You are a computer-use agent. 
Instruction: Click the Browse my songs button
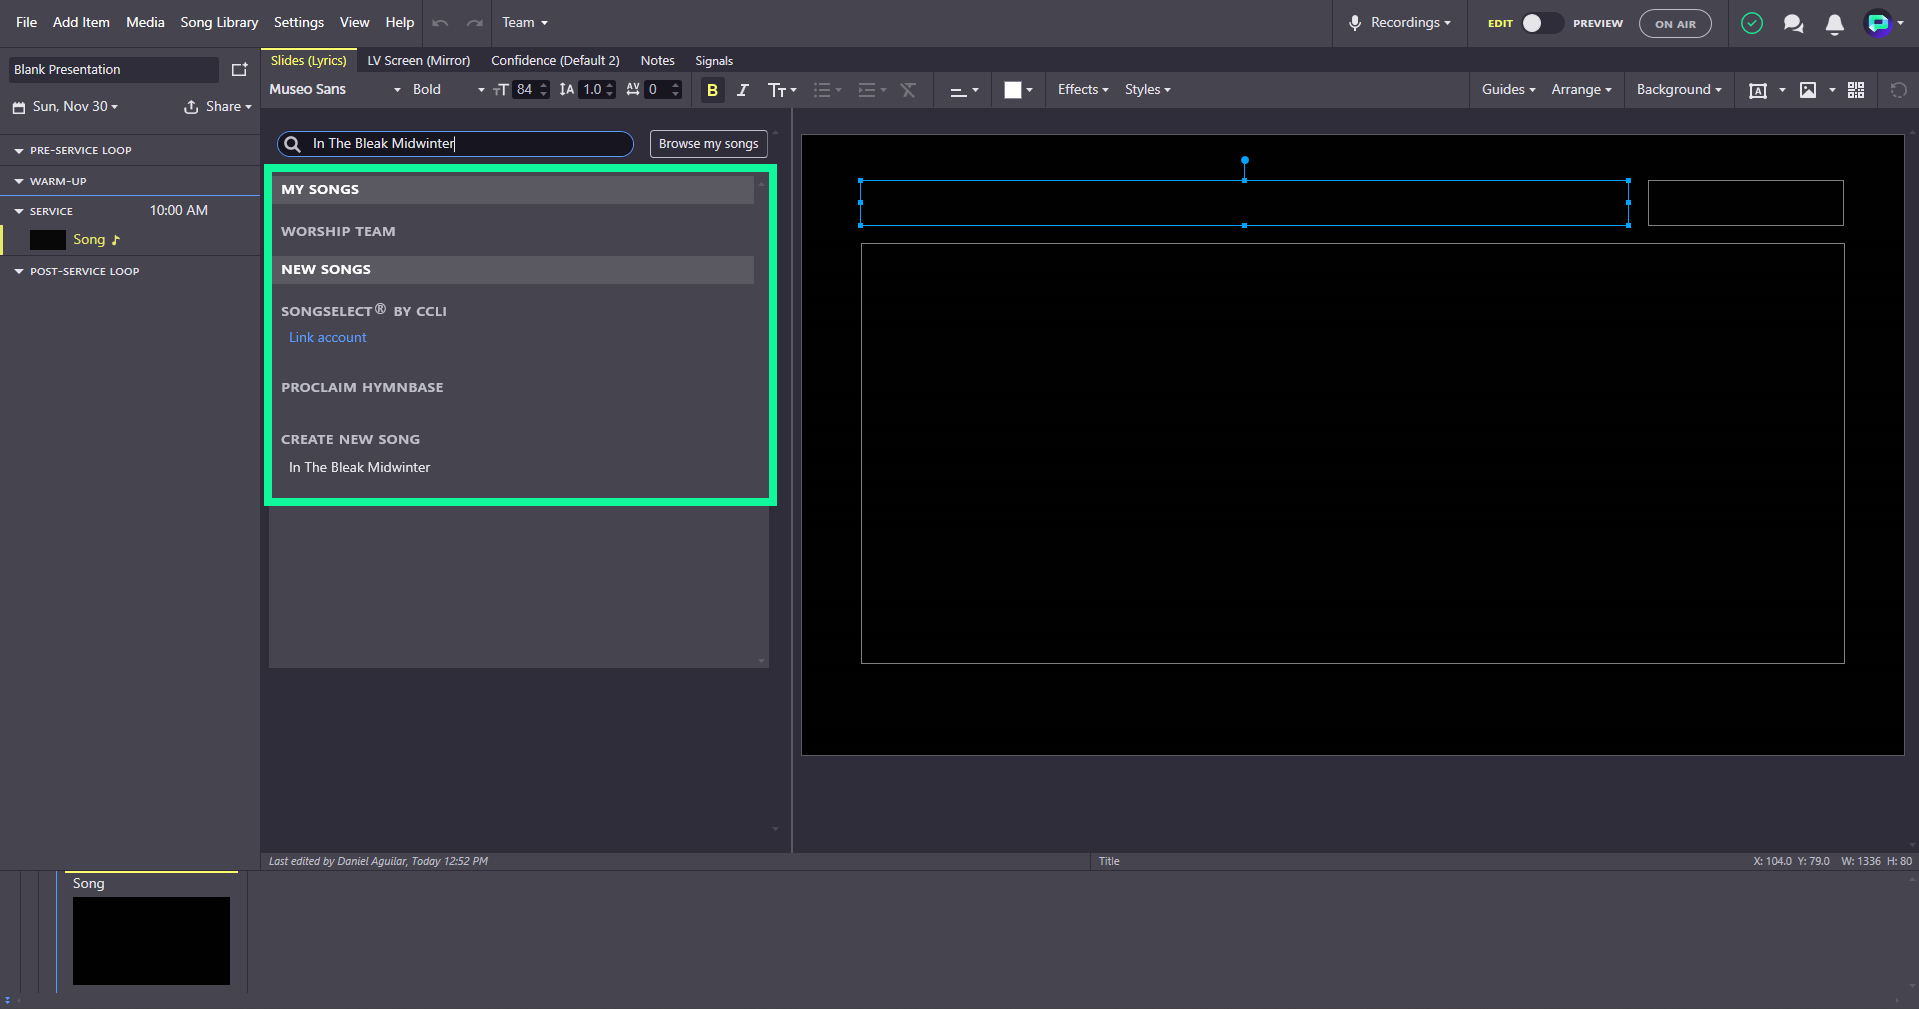(709, 144)
